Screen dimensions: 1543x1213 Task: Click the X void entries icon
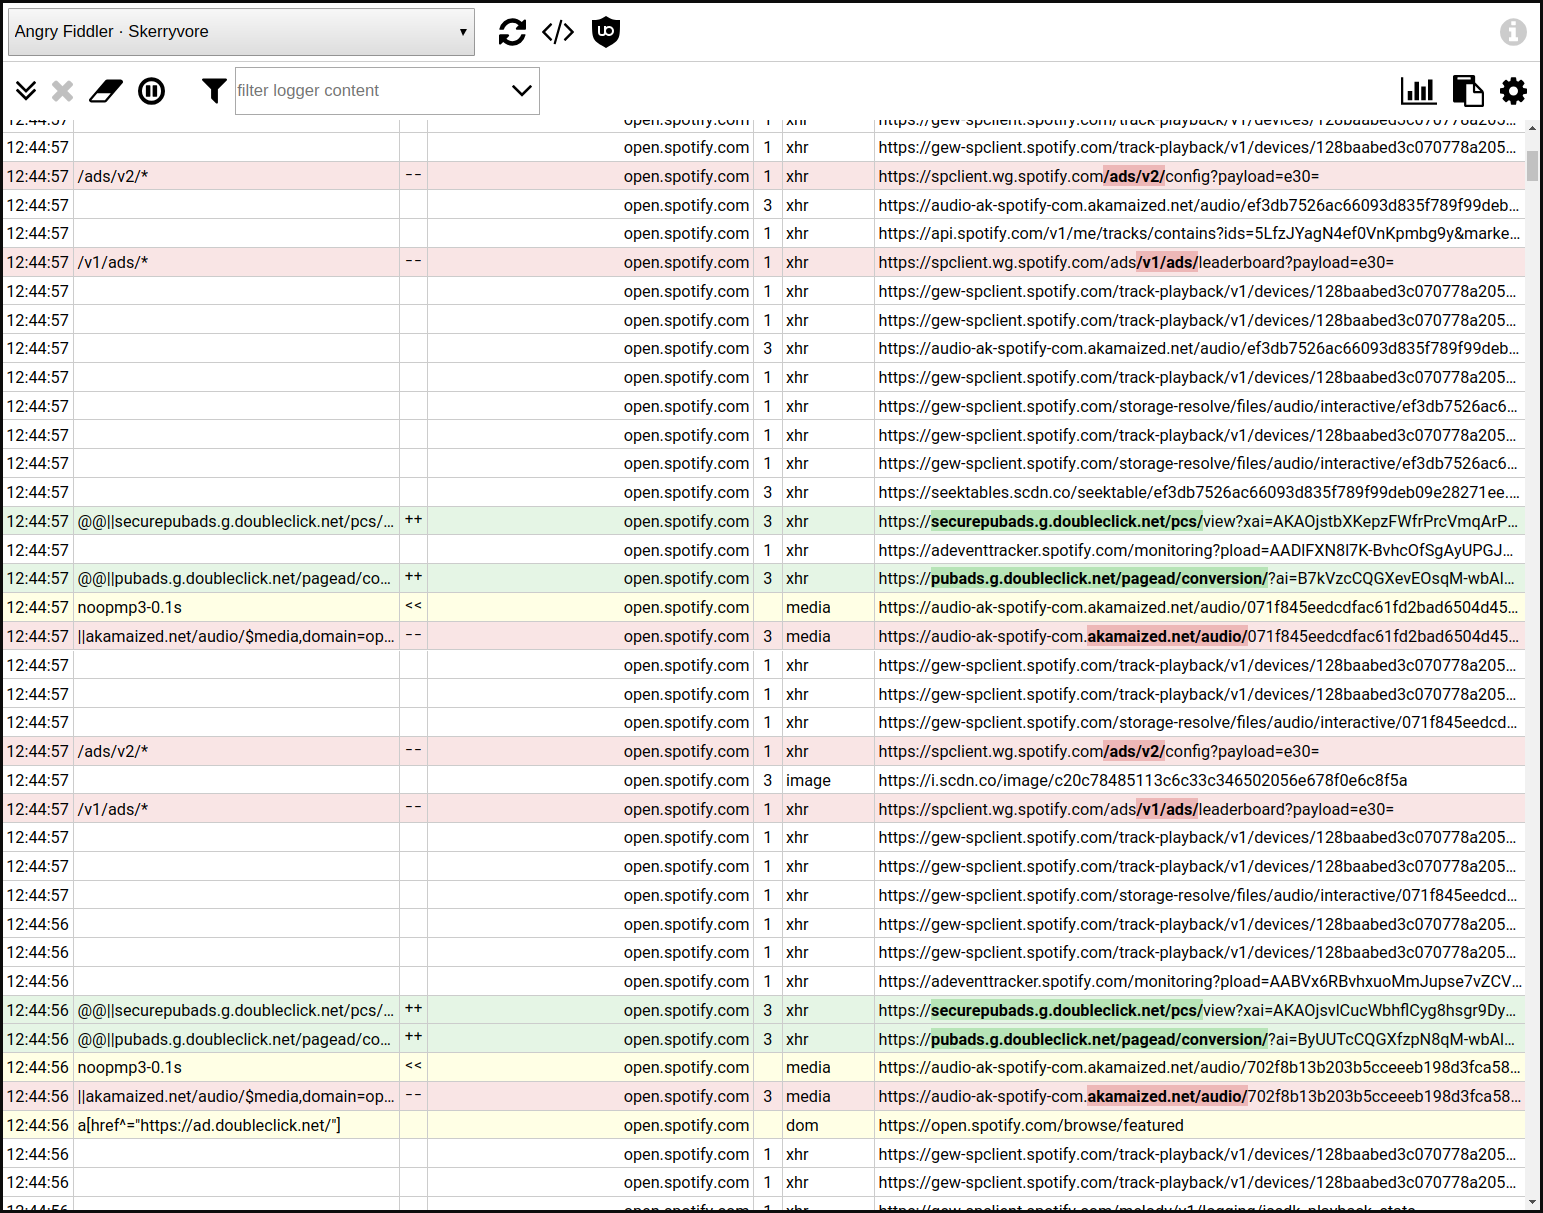63,91
